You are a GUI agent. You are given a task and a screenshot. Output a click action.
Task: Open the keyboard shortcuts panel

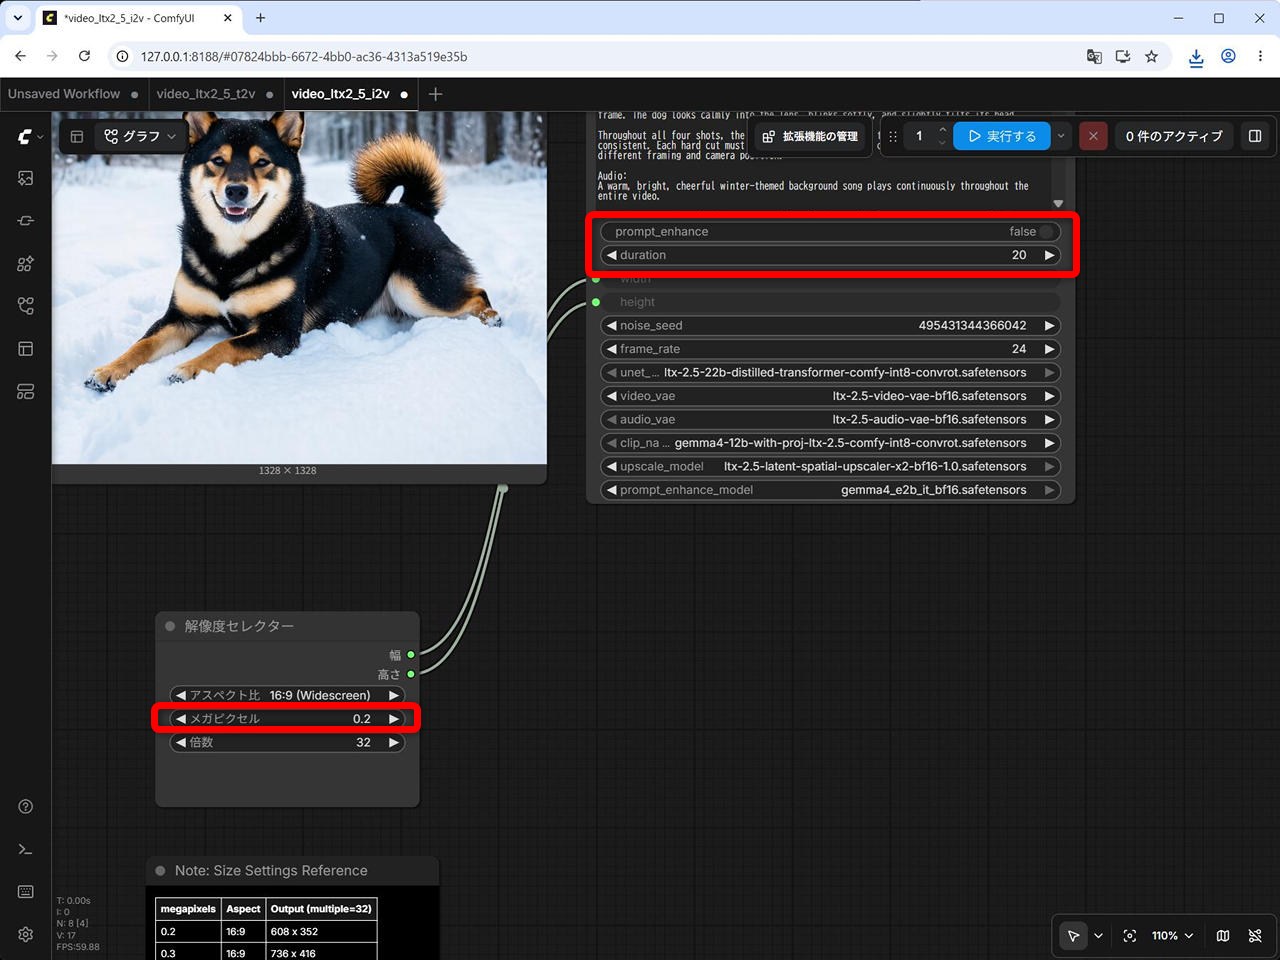(x=26, y=892)
